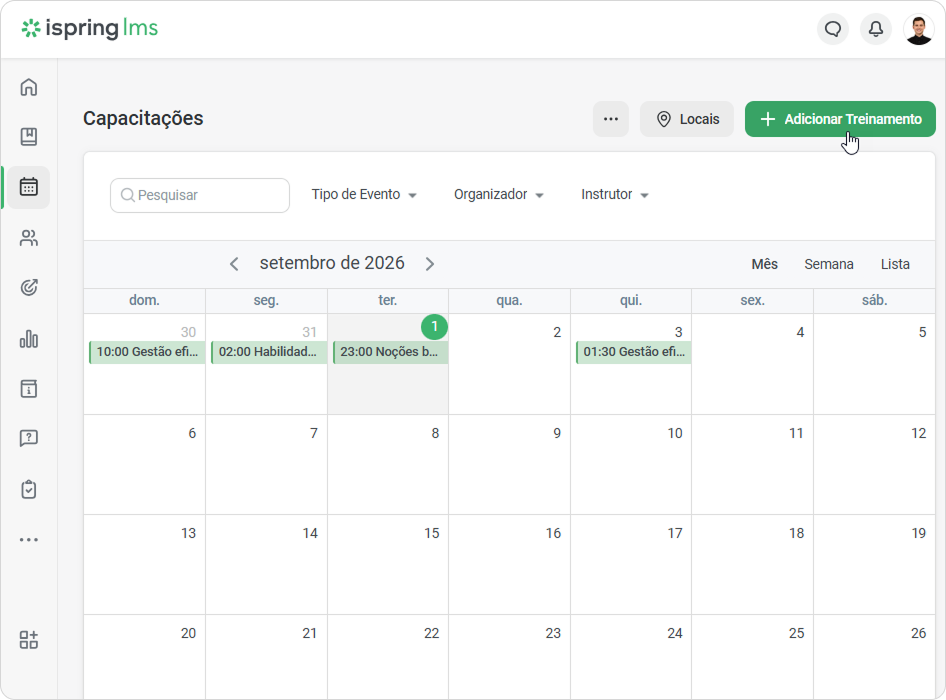
Task: Open the add apps grid icon
Action: click(x=28, y=640)
